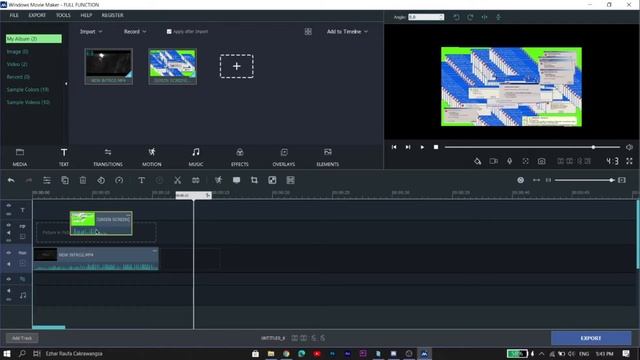Click the timeline speed gauge icon

pos(119,180)
